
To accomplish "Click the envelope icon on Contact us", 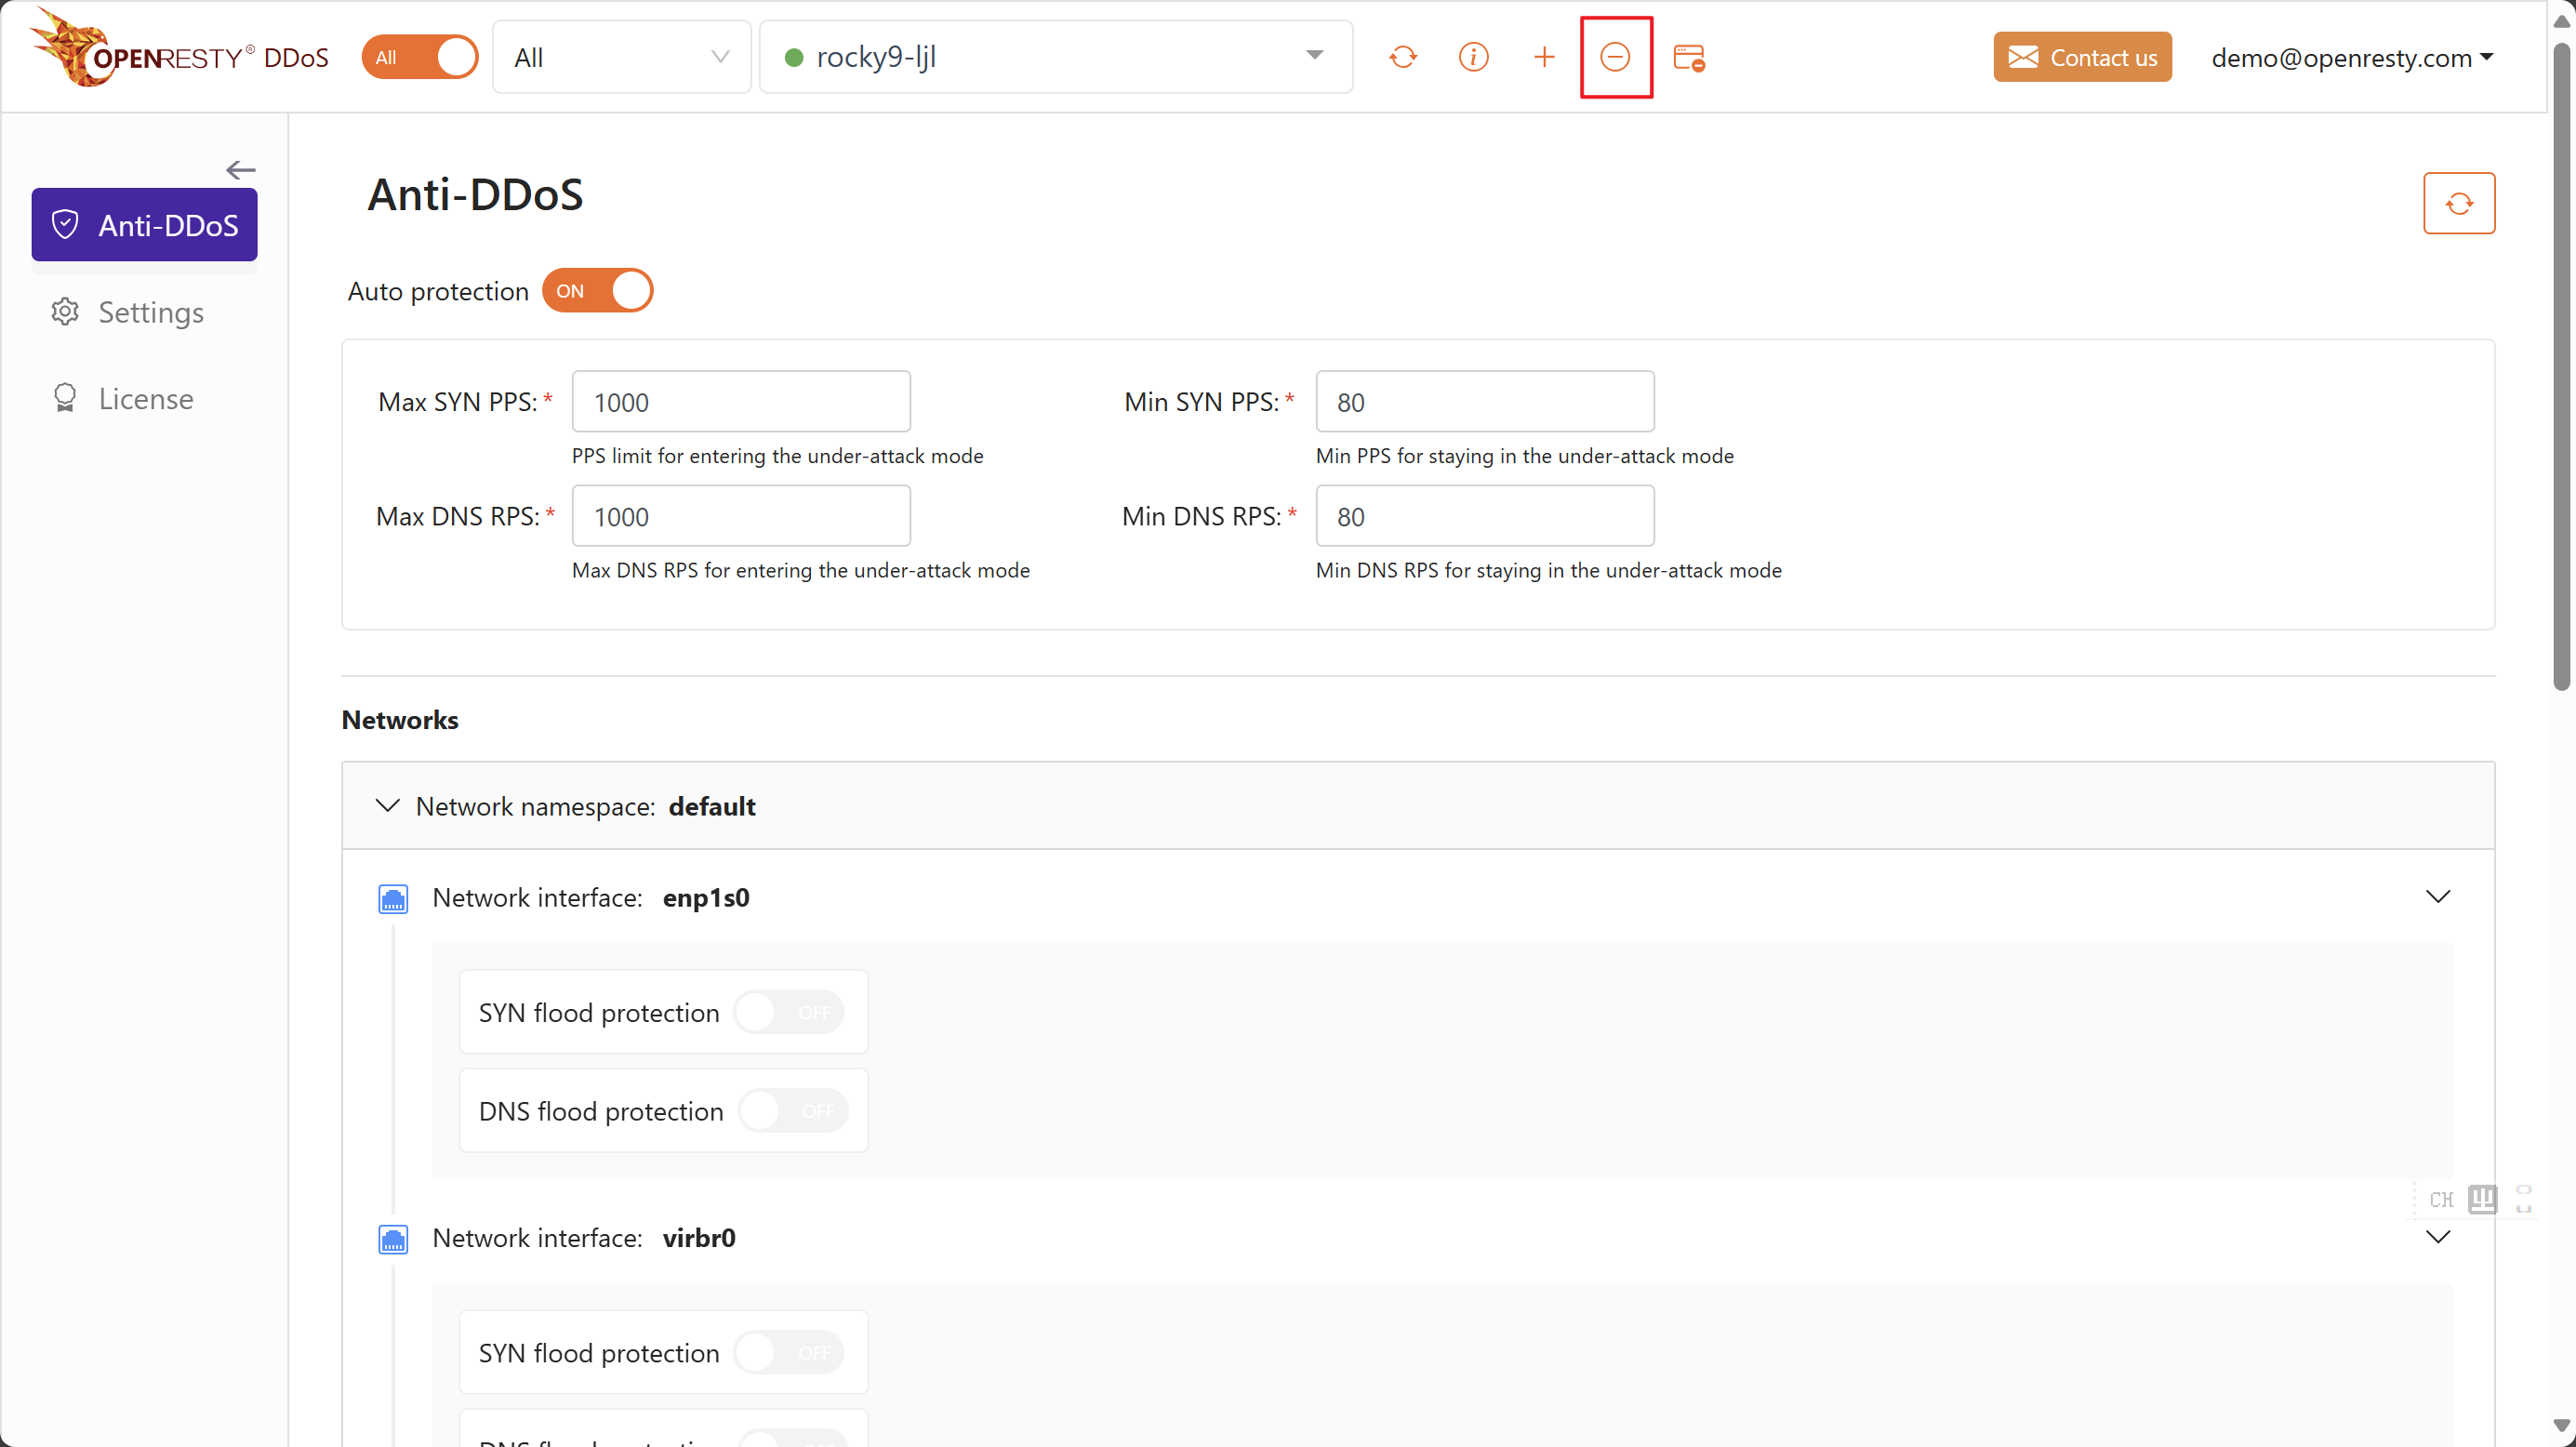I will 2023,58.
